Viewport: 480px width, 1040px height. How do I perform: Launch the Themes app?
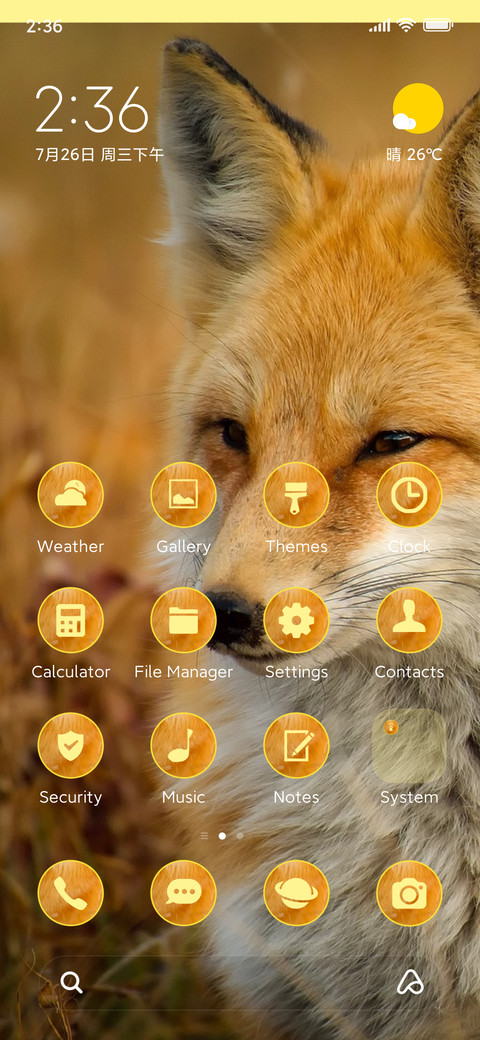pyautogui.click(x=296, y=495)
